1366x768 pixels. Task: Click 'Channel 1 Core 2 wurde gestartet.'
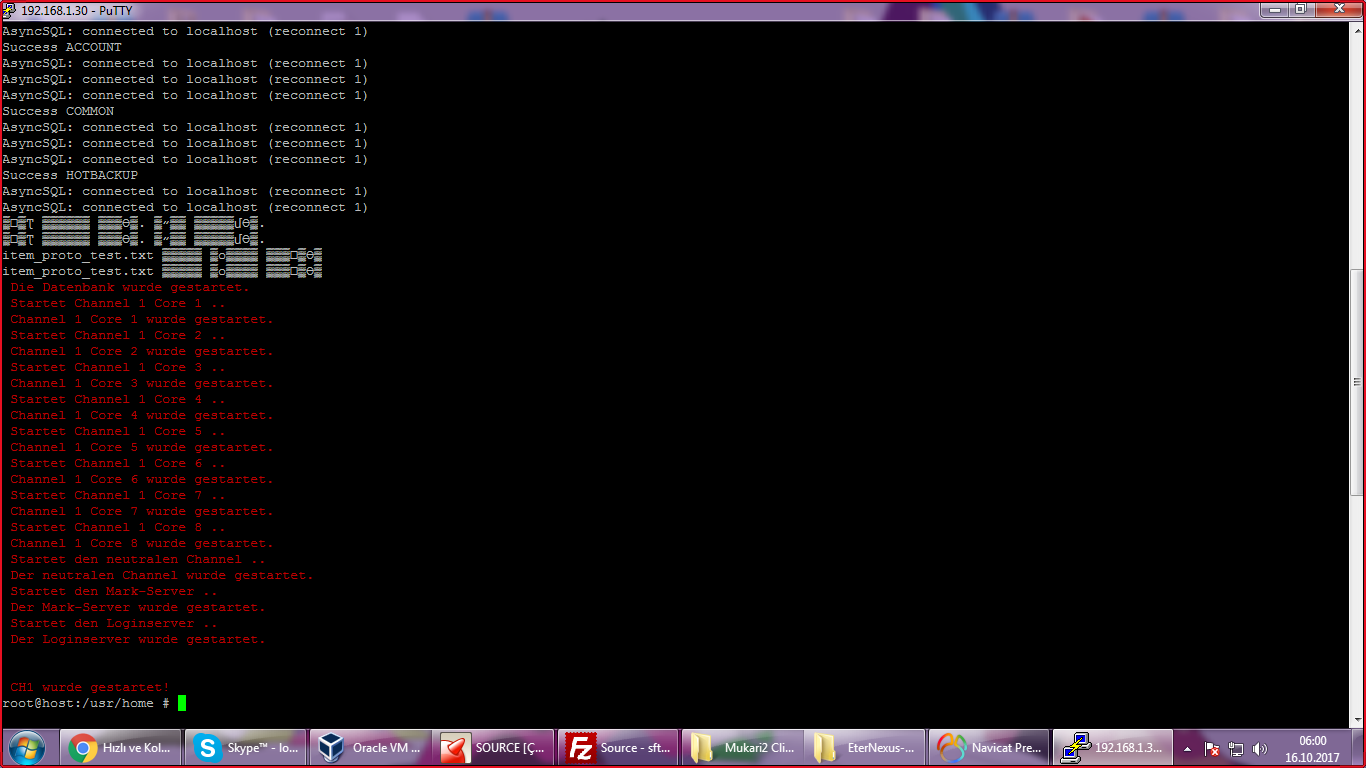[x=142, y=351]
